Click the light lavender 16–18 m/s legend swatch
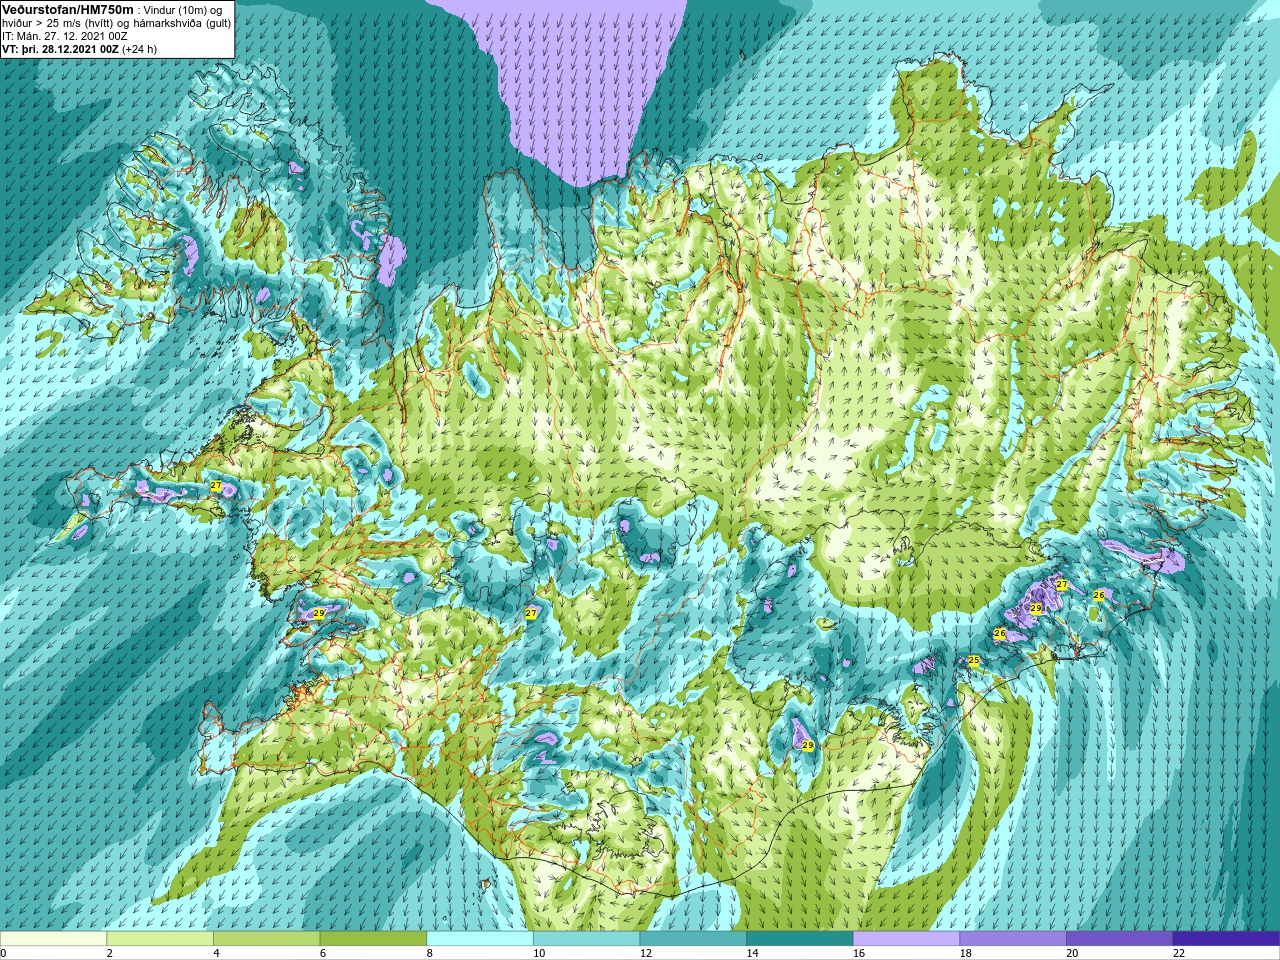This screenshot has height=960, width=1280. 906,939
